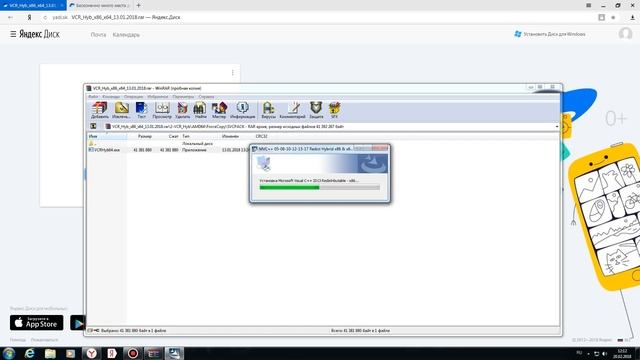Open the Справка menu in WinRAR
Viewport: 640px width, 360px height.
coord(206,97)
